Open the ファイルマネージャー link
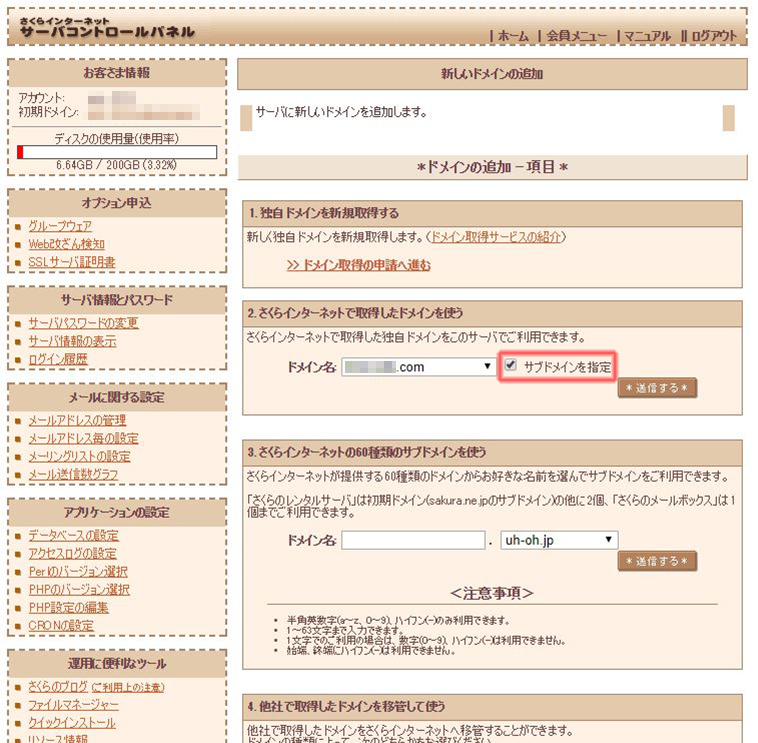The image size is (758, 743). 73,705
